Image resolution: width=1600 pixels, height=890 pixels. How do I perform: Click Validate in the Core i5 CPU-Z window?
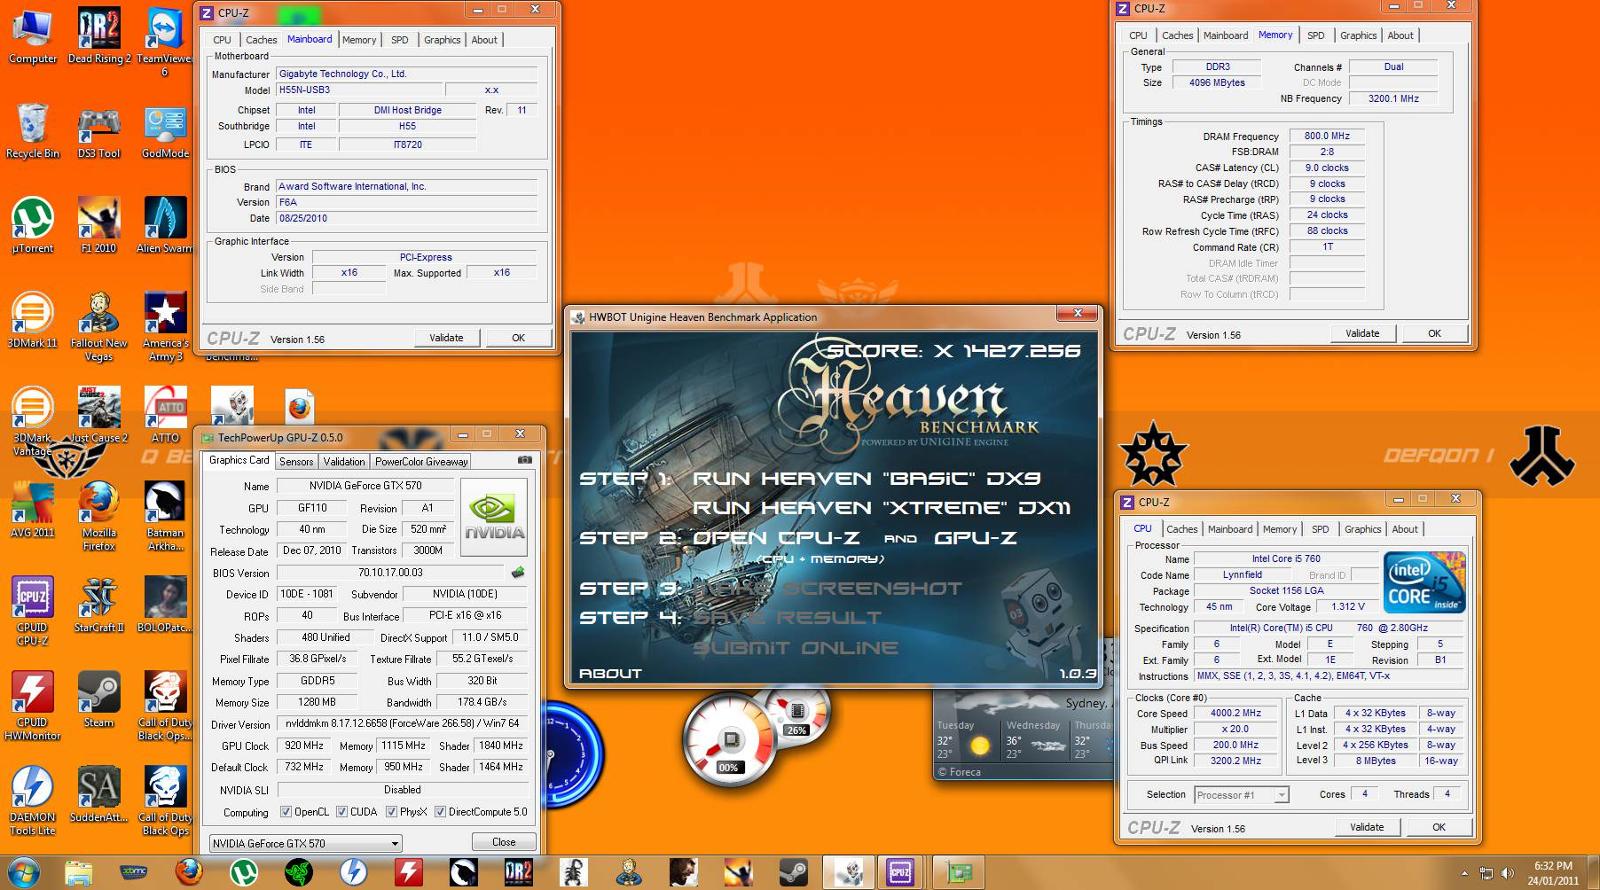coord(1367,827)
